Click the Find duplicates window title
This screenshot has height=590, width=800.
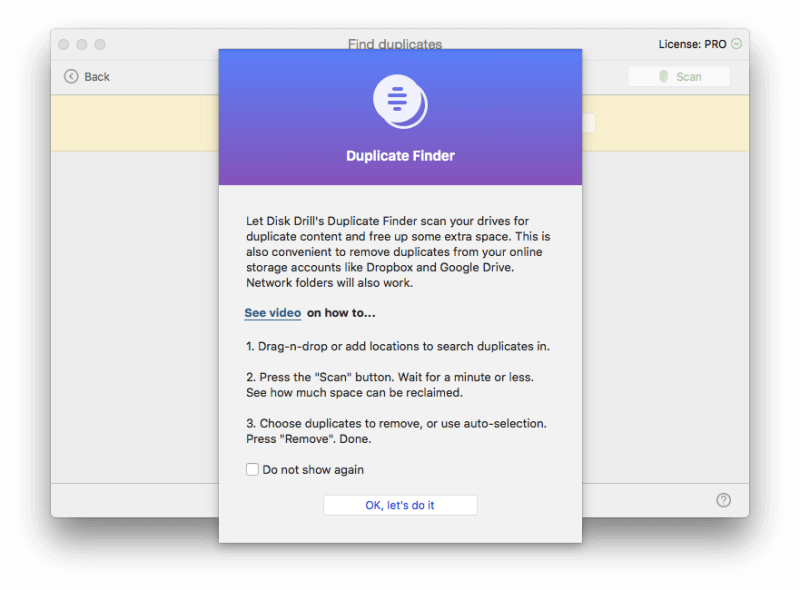click(x=395, y=44)
